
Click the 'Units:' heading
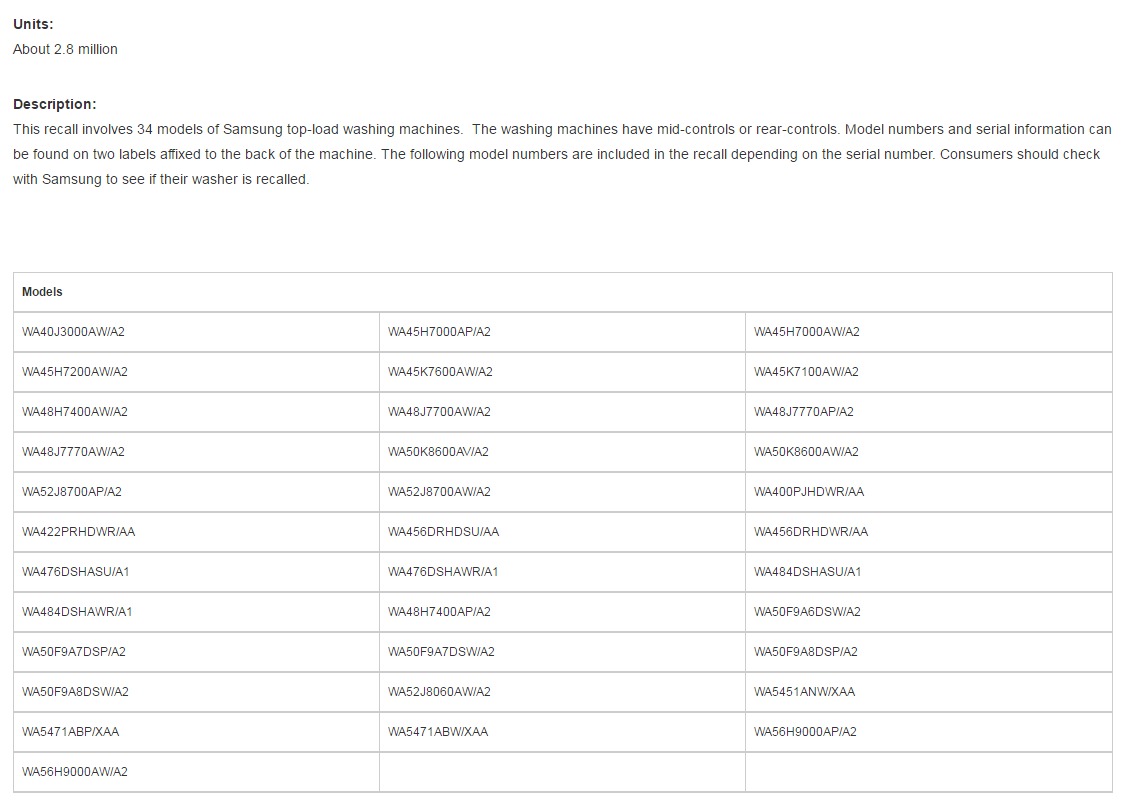[x=33, y=24]
